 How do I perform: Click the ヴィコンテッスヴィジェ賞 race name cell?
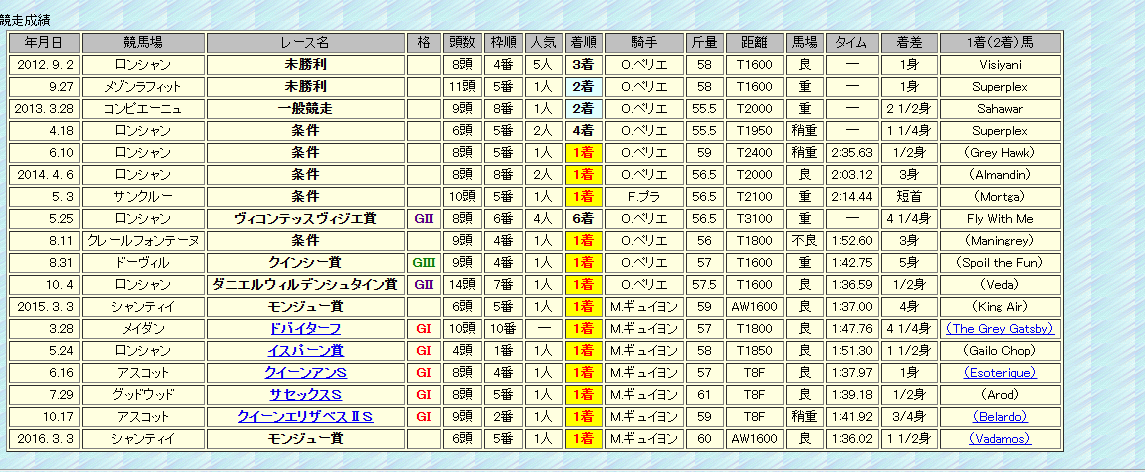click(305, 219)
